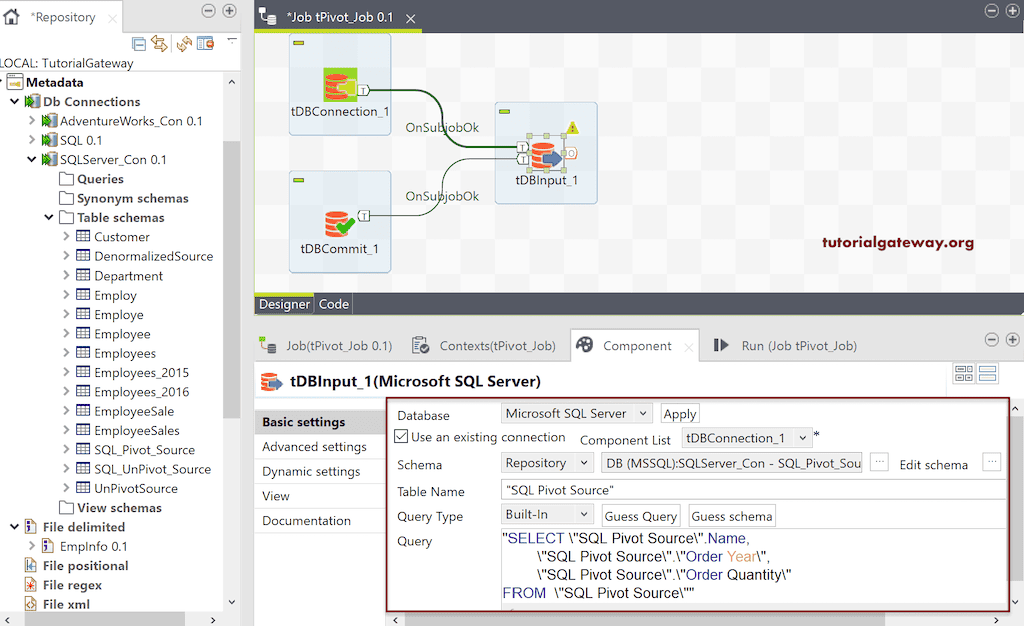Click the Guess schema button
Viewport: 1024px width, 626px height.
point(731,516)
